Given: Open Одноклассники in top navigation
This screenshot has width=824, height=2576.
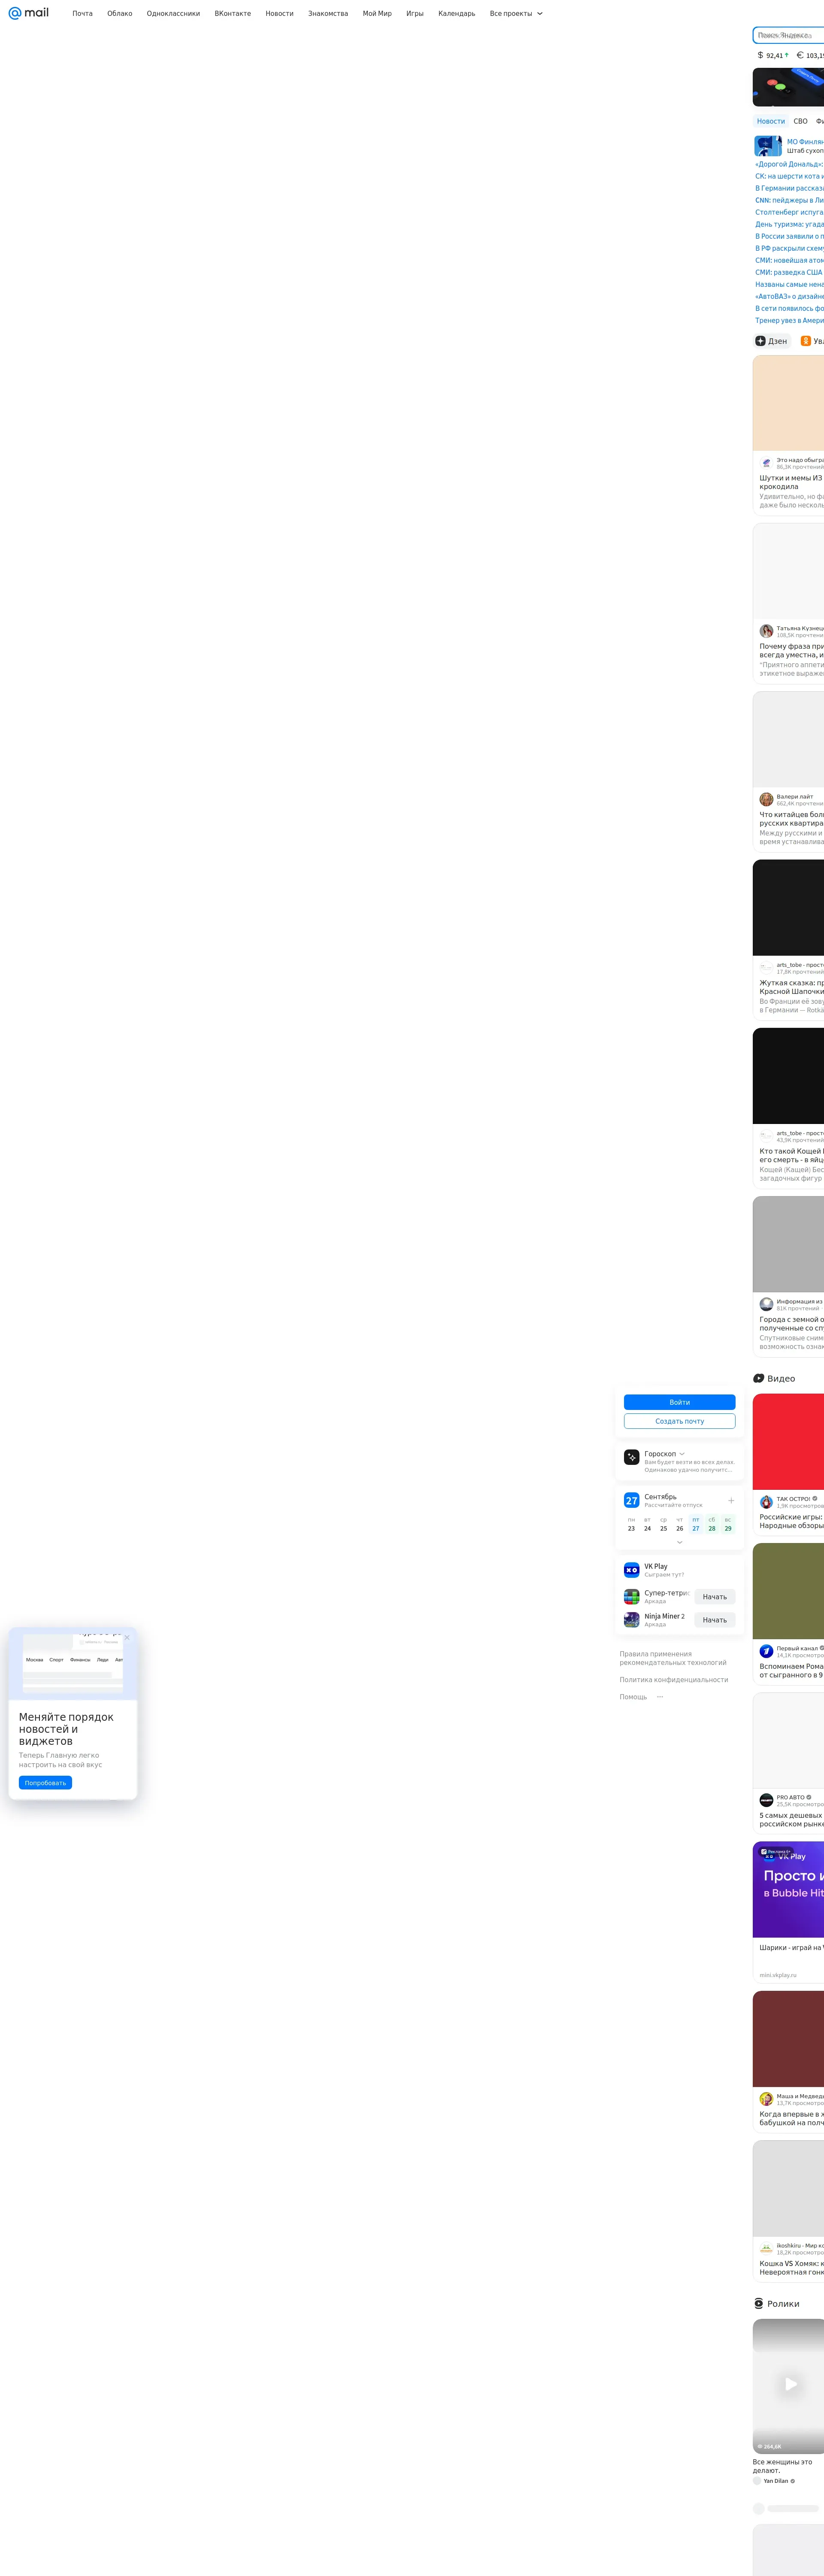Looking at the screenshot, I should click(x=173, y=13).
